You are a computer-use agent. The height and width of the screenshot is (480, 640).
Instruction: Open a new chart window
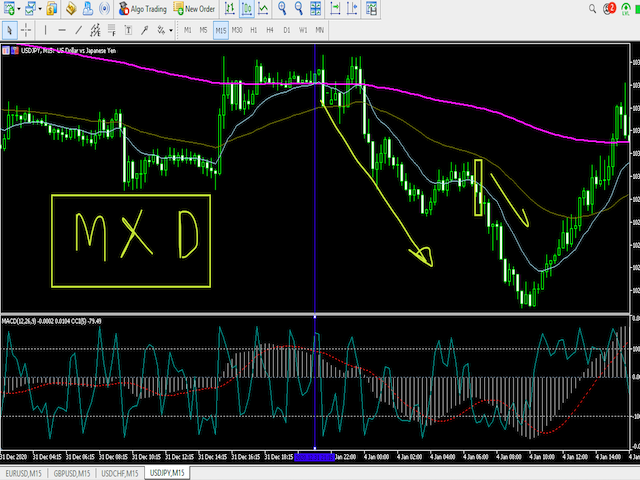(x=9, y=8)
